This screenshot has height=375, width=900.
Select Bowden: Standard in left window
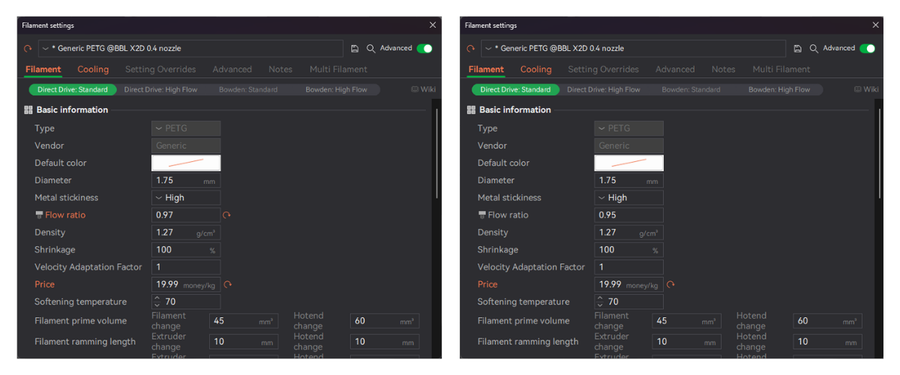coord(248,90)
